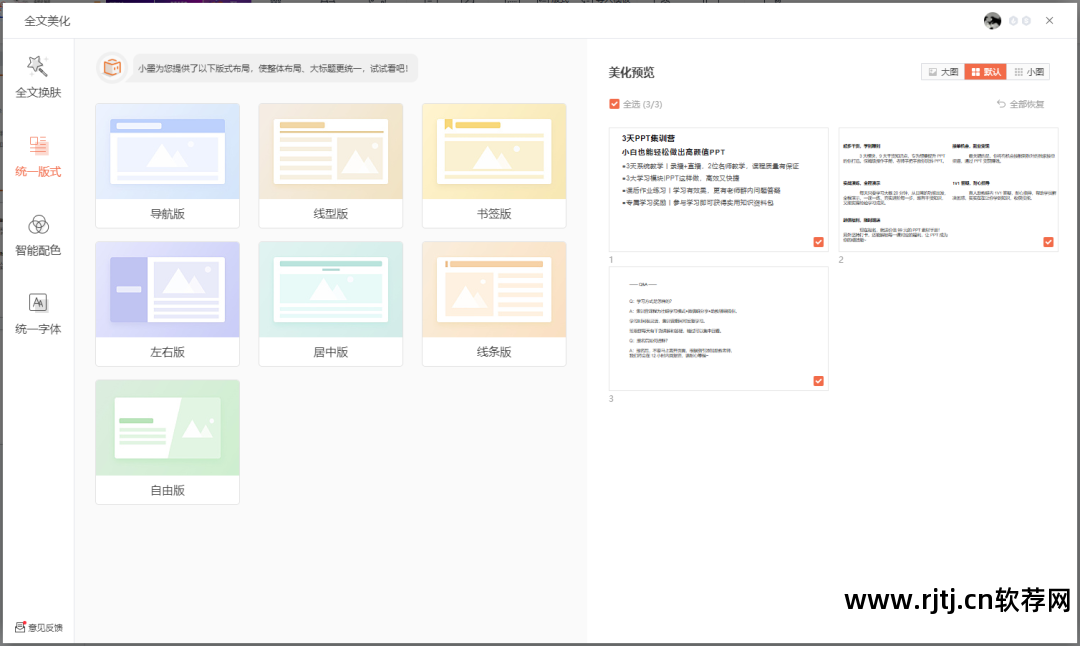Select the 统一版式 layout icon in sidebar
The width and height of the screenshot is (1080, 646).
pos(38,146)
